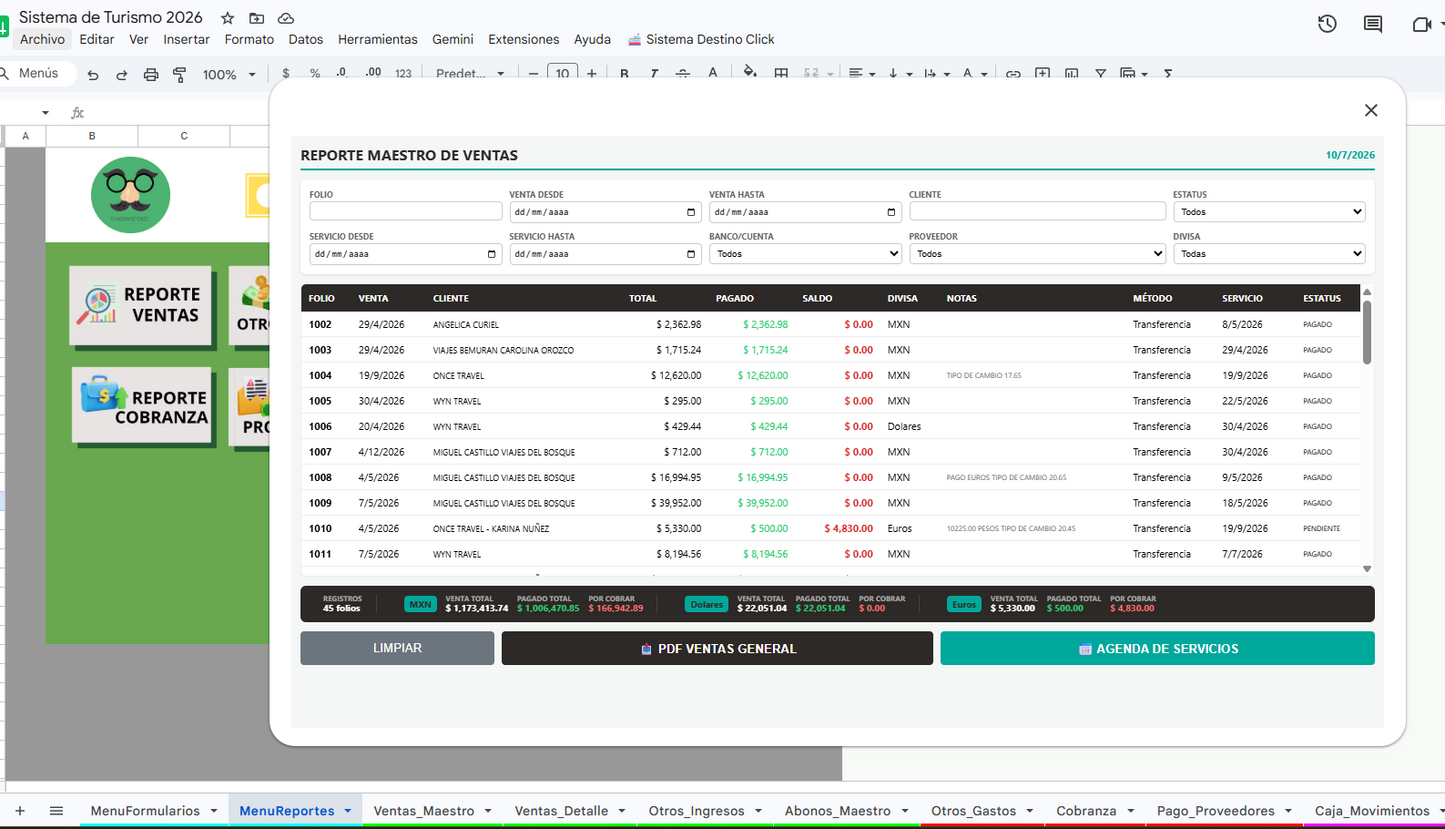Open the Venta Desde calendar picker icon

click(x=691, y=212)
